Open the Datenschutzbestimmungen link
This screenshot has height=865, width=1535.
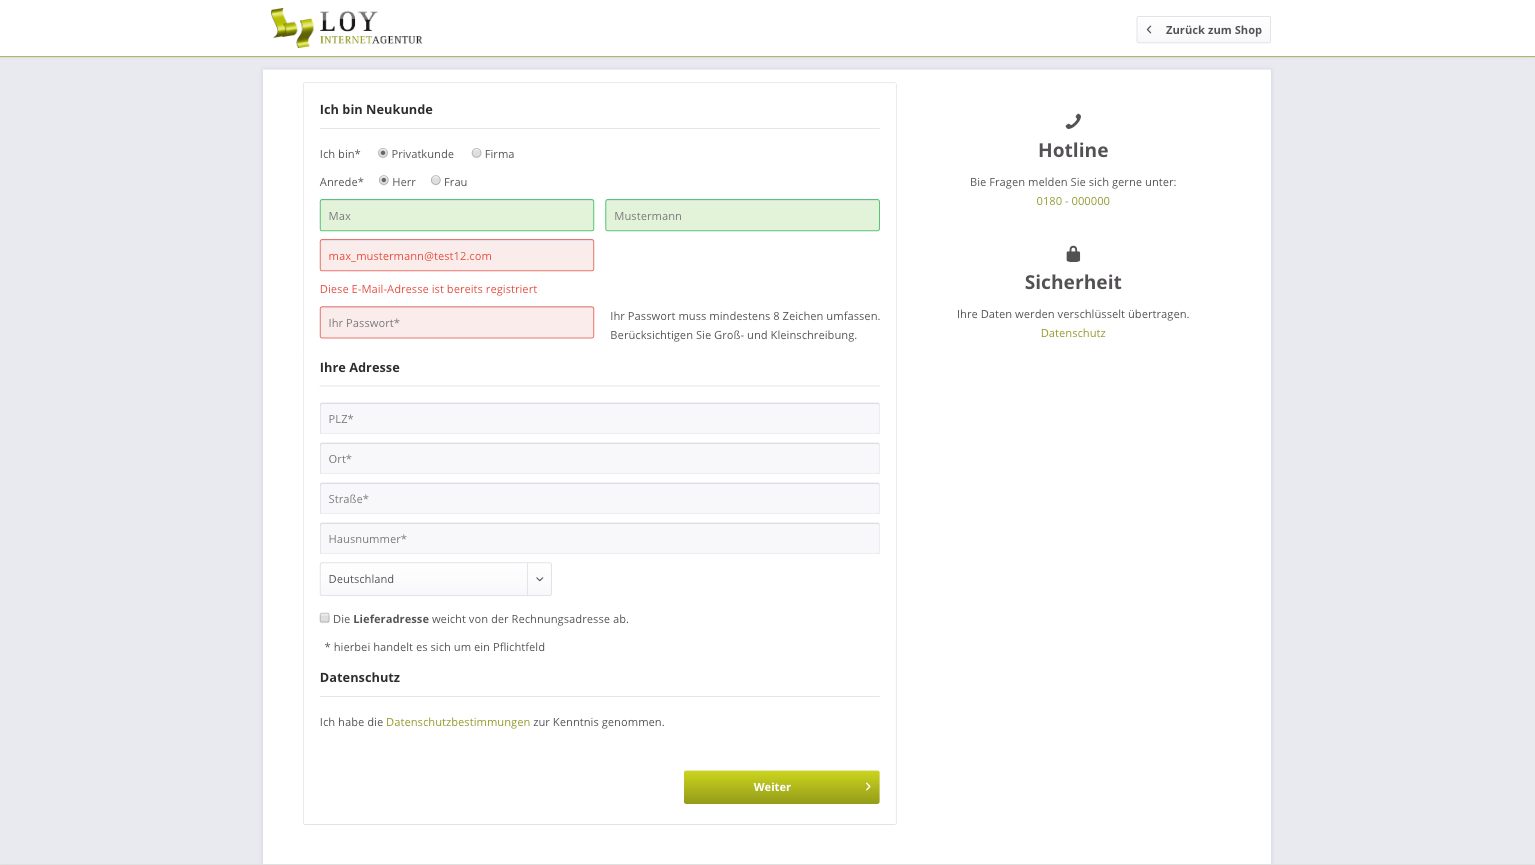click(458, 722)
